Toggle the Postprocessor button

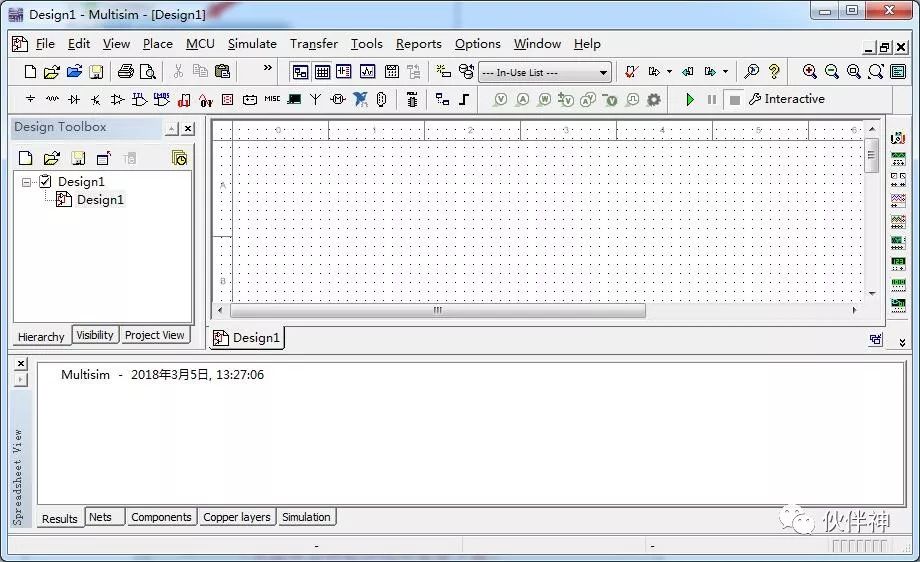pos(391,72)
